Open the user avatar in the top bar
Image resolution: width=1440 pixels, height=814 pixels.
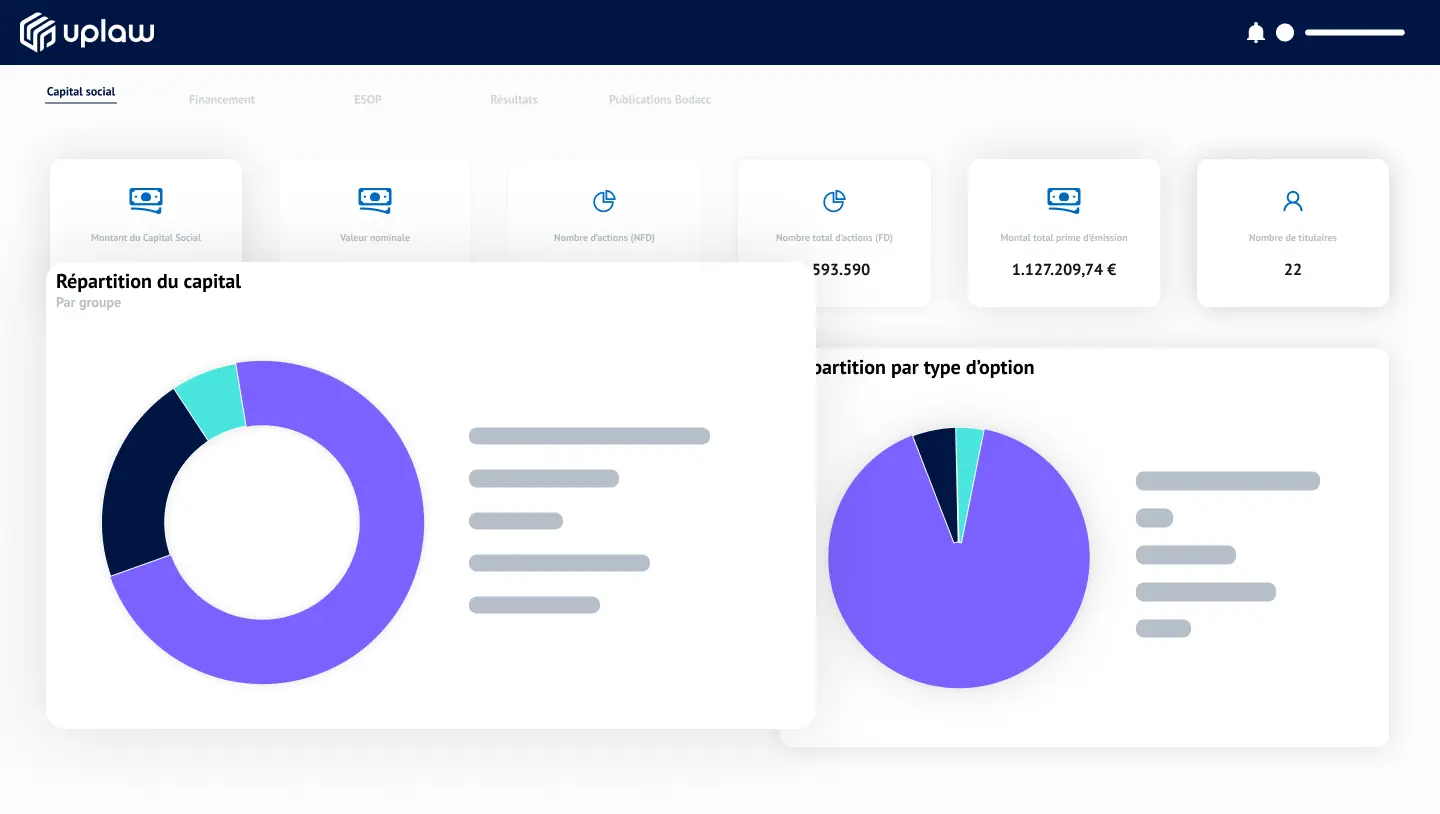point(1284,31)
